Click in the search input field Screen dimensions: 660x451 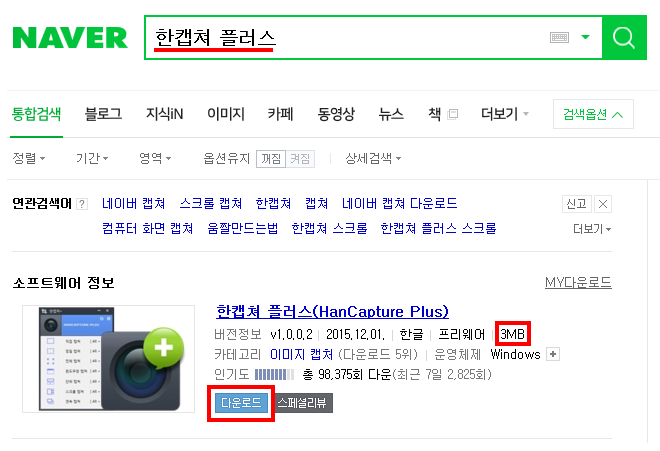(349, 37)
